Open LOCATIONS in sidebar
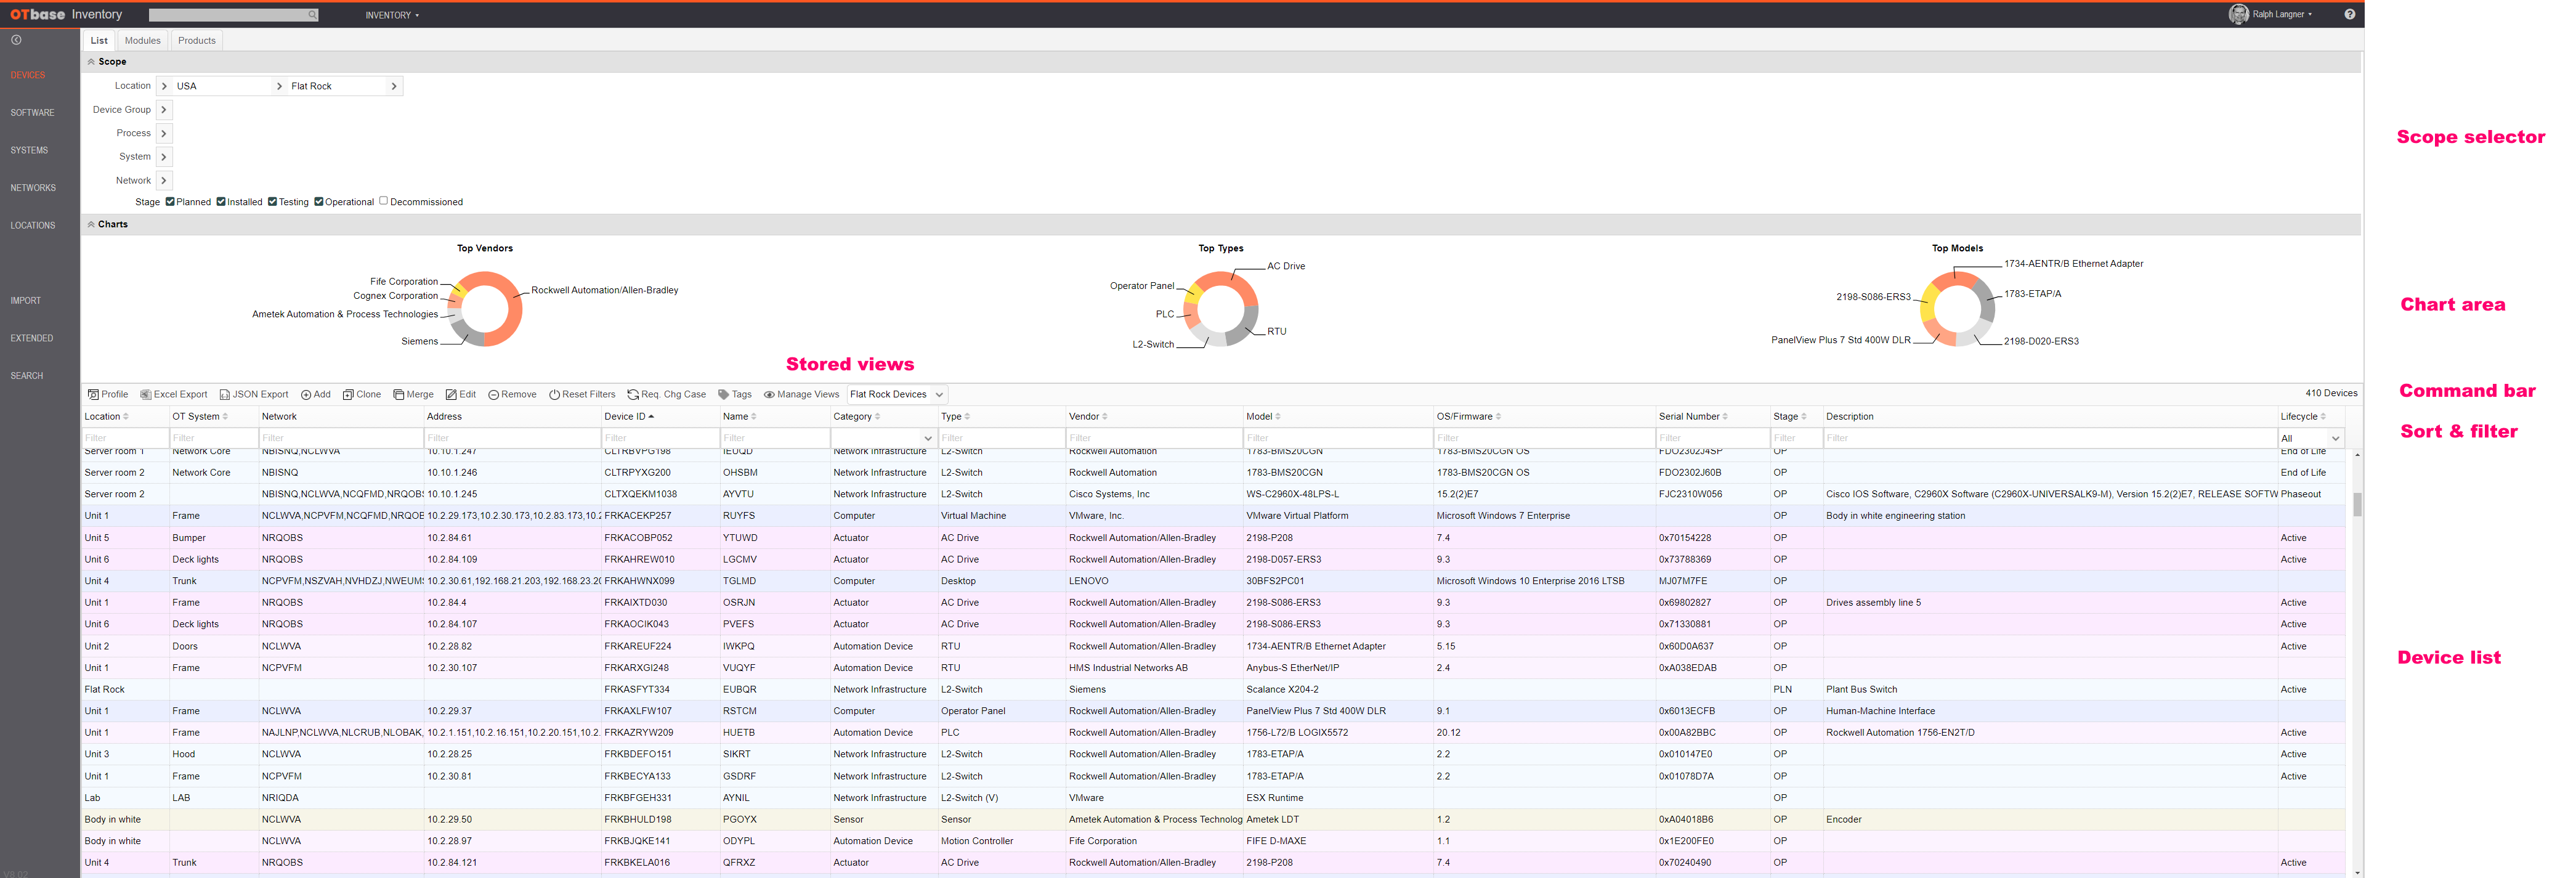The image size is (2576, 878). [33, 226]
